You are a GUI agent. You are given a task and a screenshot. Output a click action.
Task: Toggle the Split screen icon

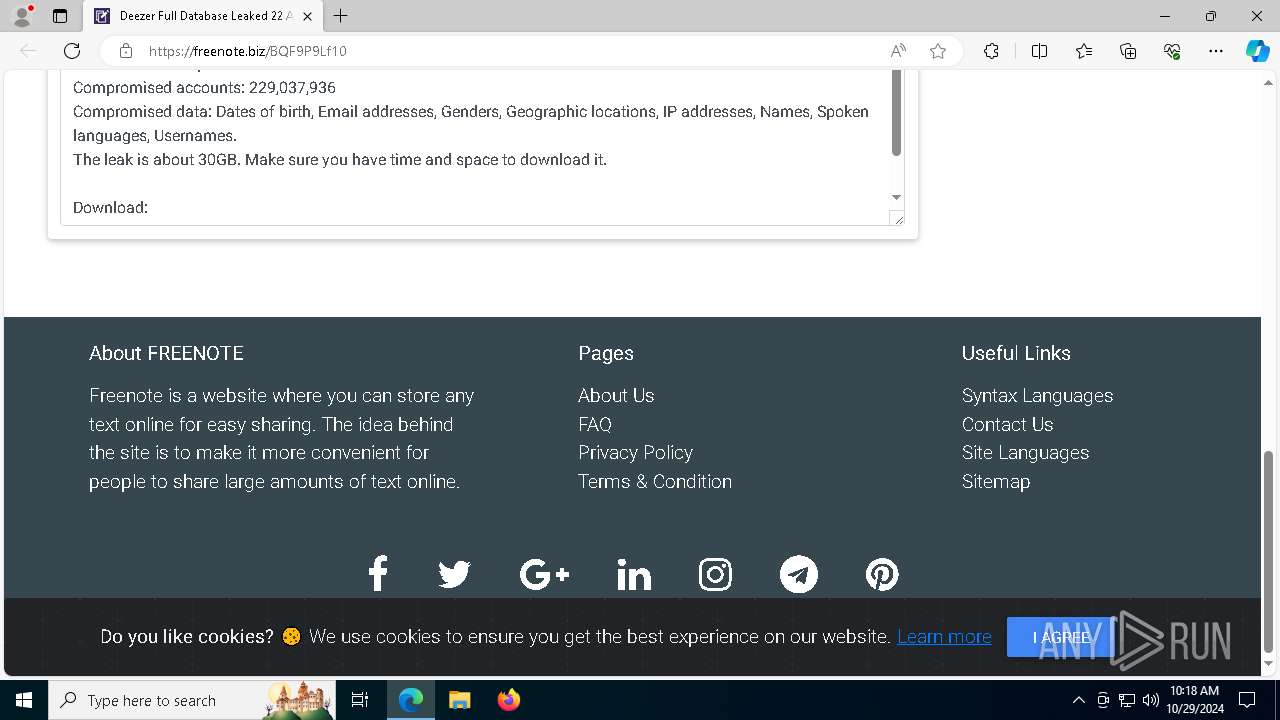[1039, 51]
